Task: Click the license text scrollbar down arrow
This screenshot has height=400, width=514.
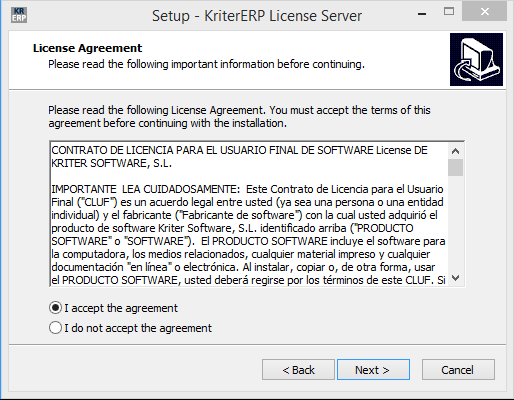Action: 455,278
